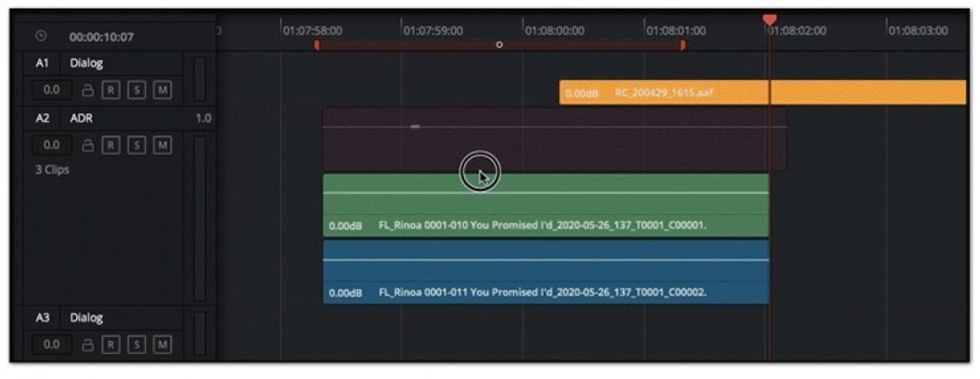Solo the A1 Dialog track

pos(136,90)
